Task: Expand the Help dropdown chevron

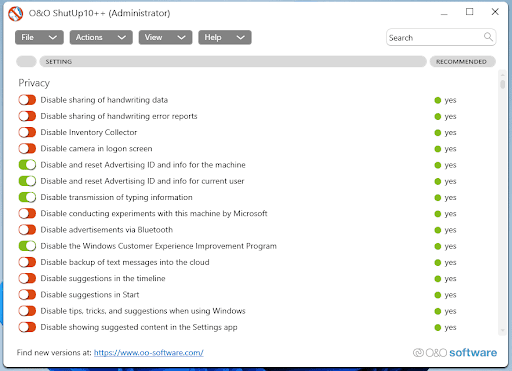Action: (x=241, y=37)
